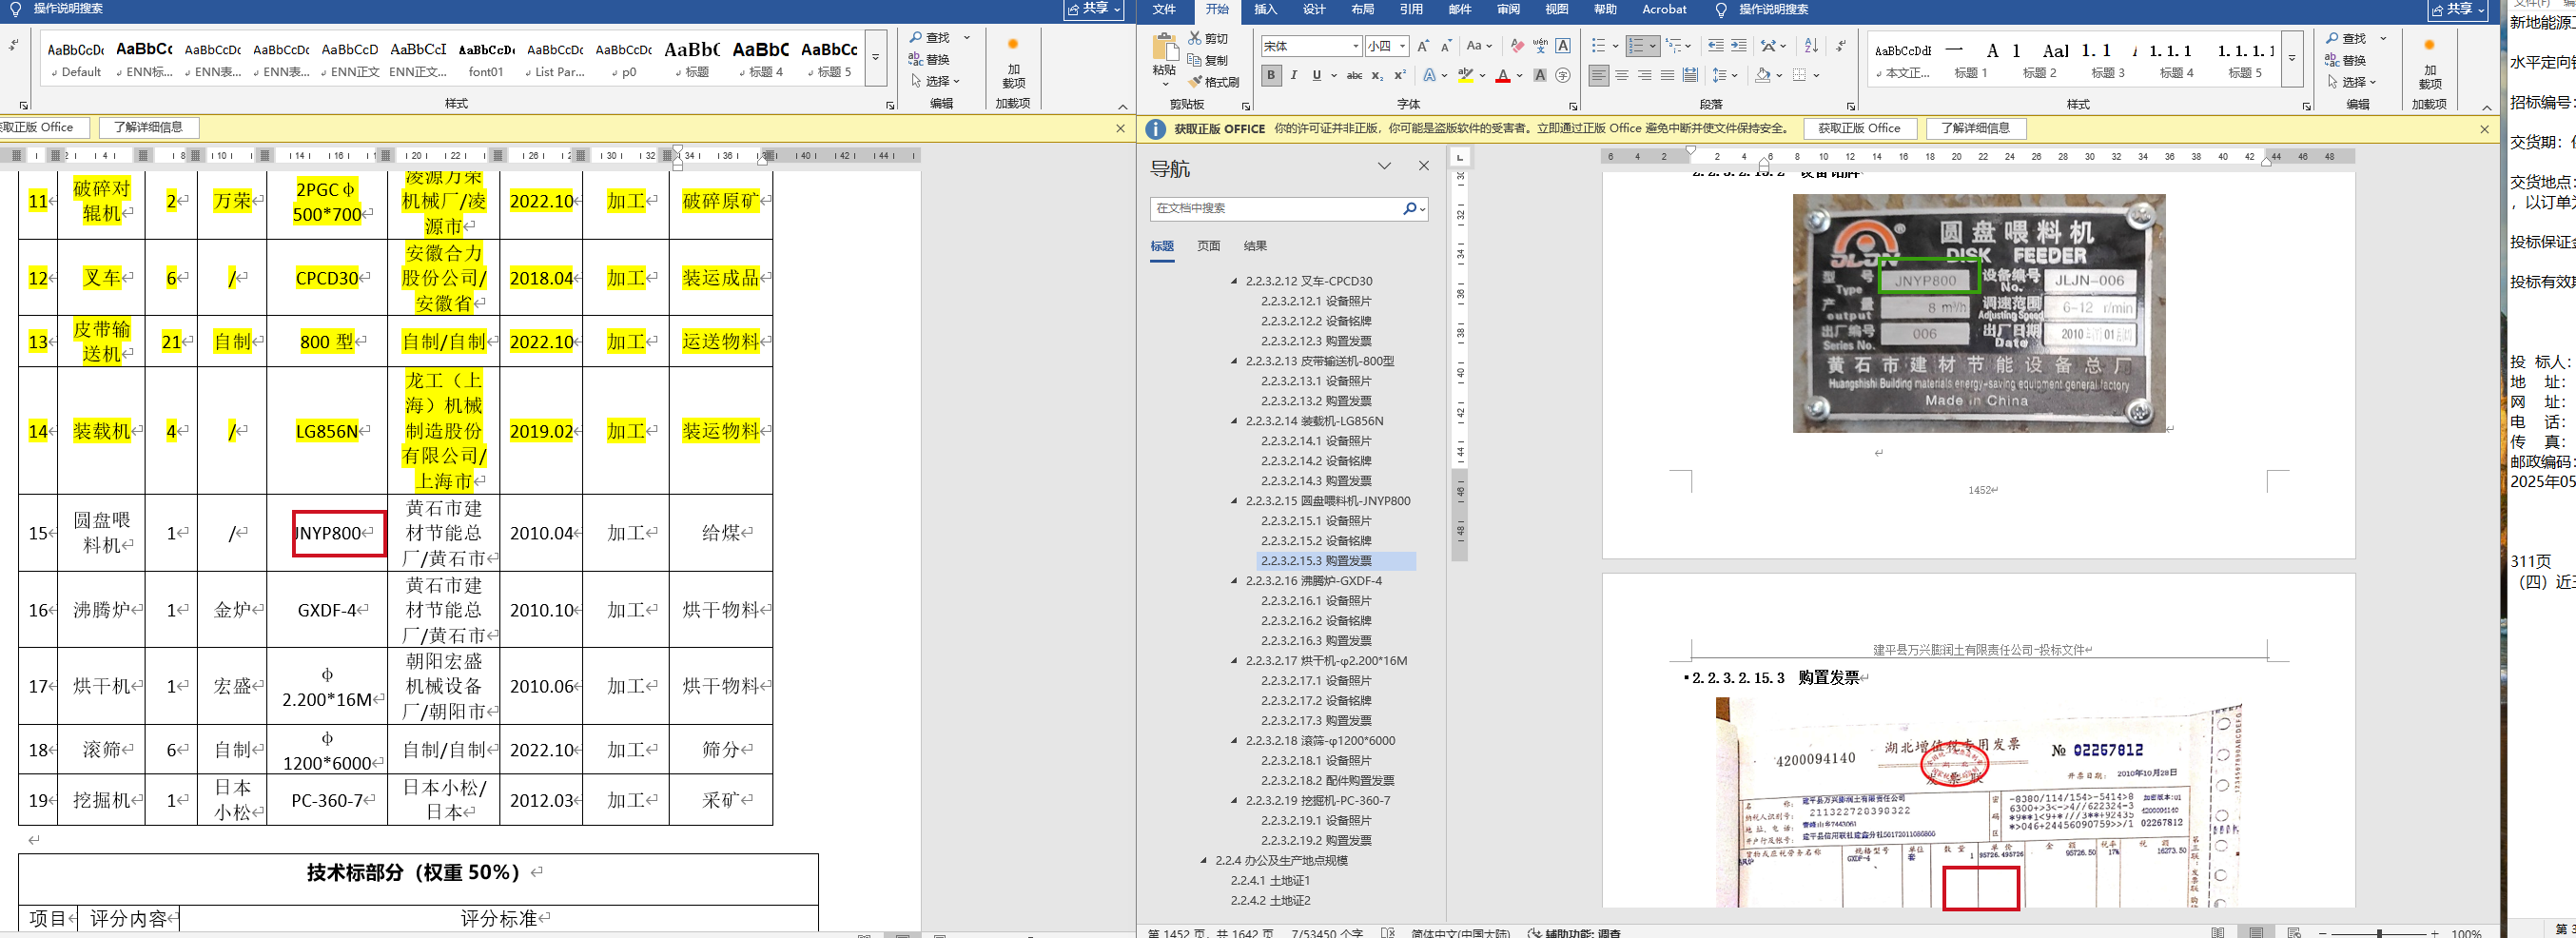The height and width of the screenshot is (938, 2576).
Task: Justify the paragraph text
Action: tap(1667, 75)
